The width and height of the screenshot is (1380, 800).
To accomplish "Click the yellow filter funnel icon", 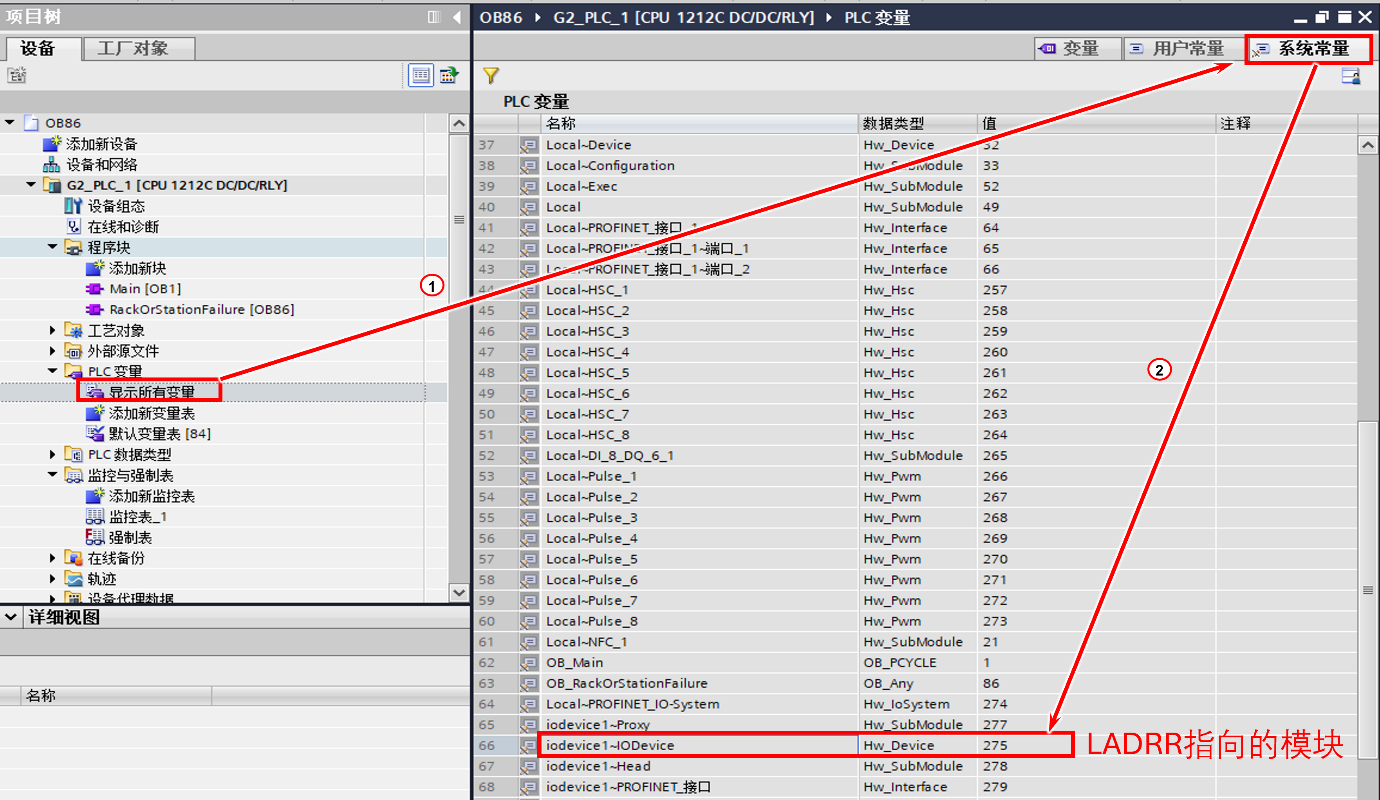I will [x=490, y=76].
